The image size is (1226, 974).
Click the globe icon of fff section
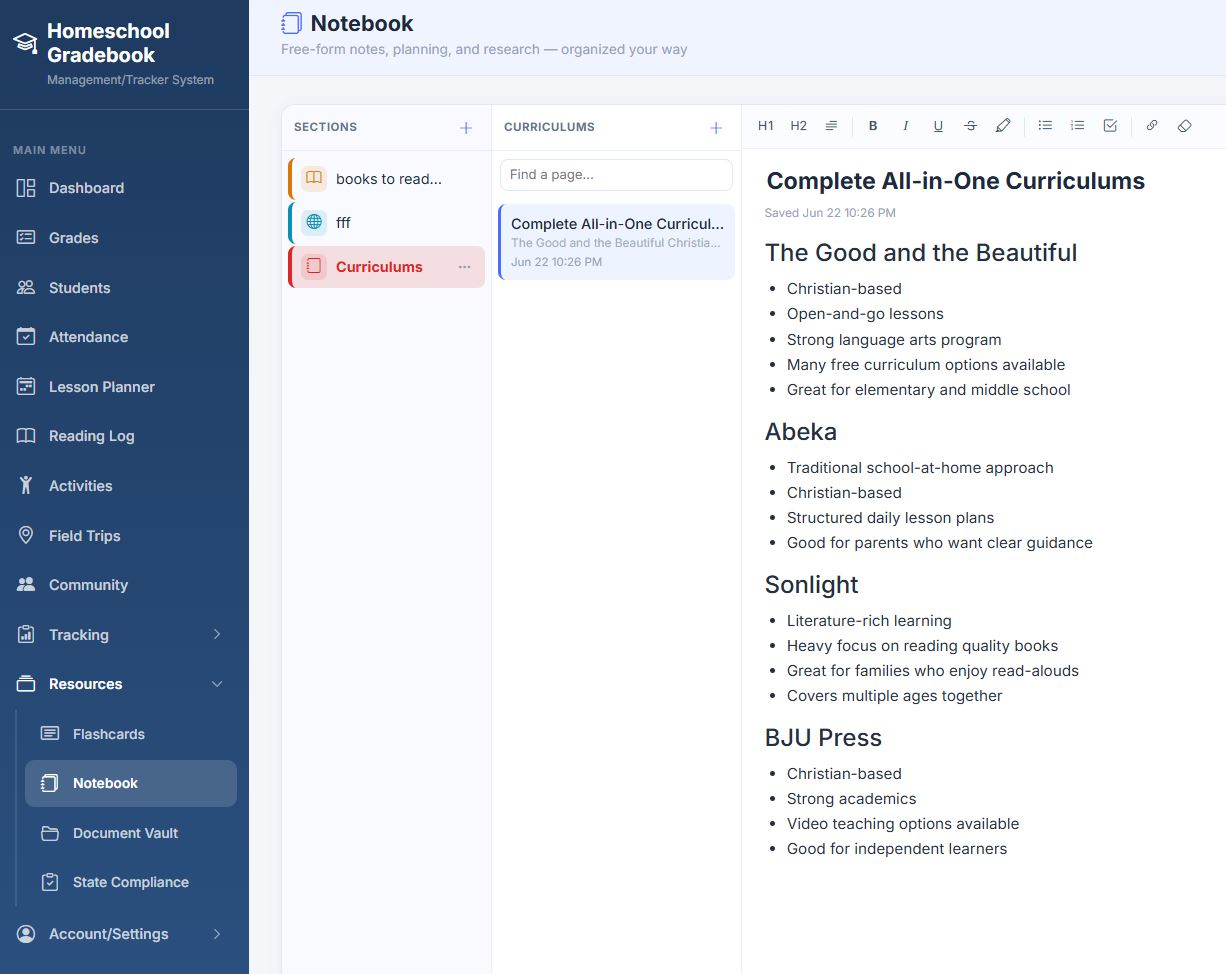(314, 223)
